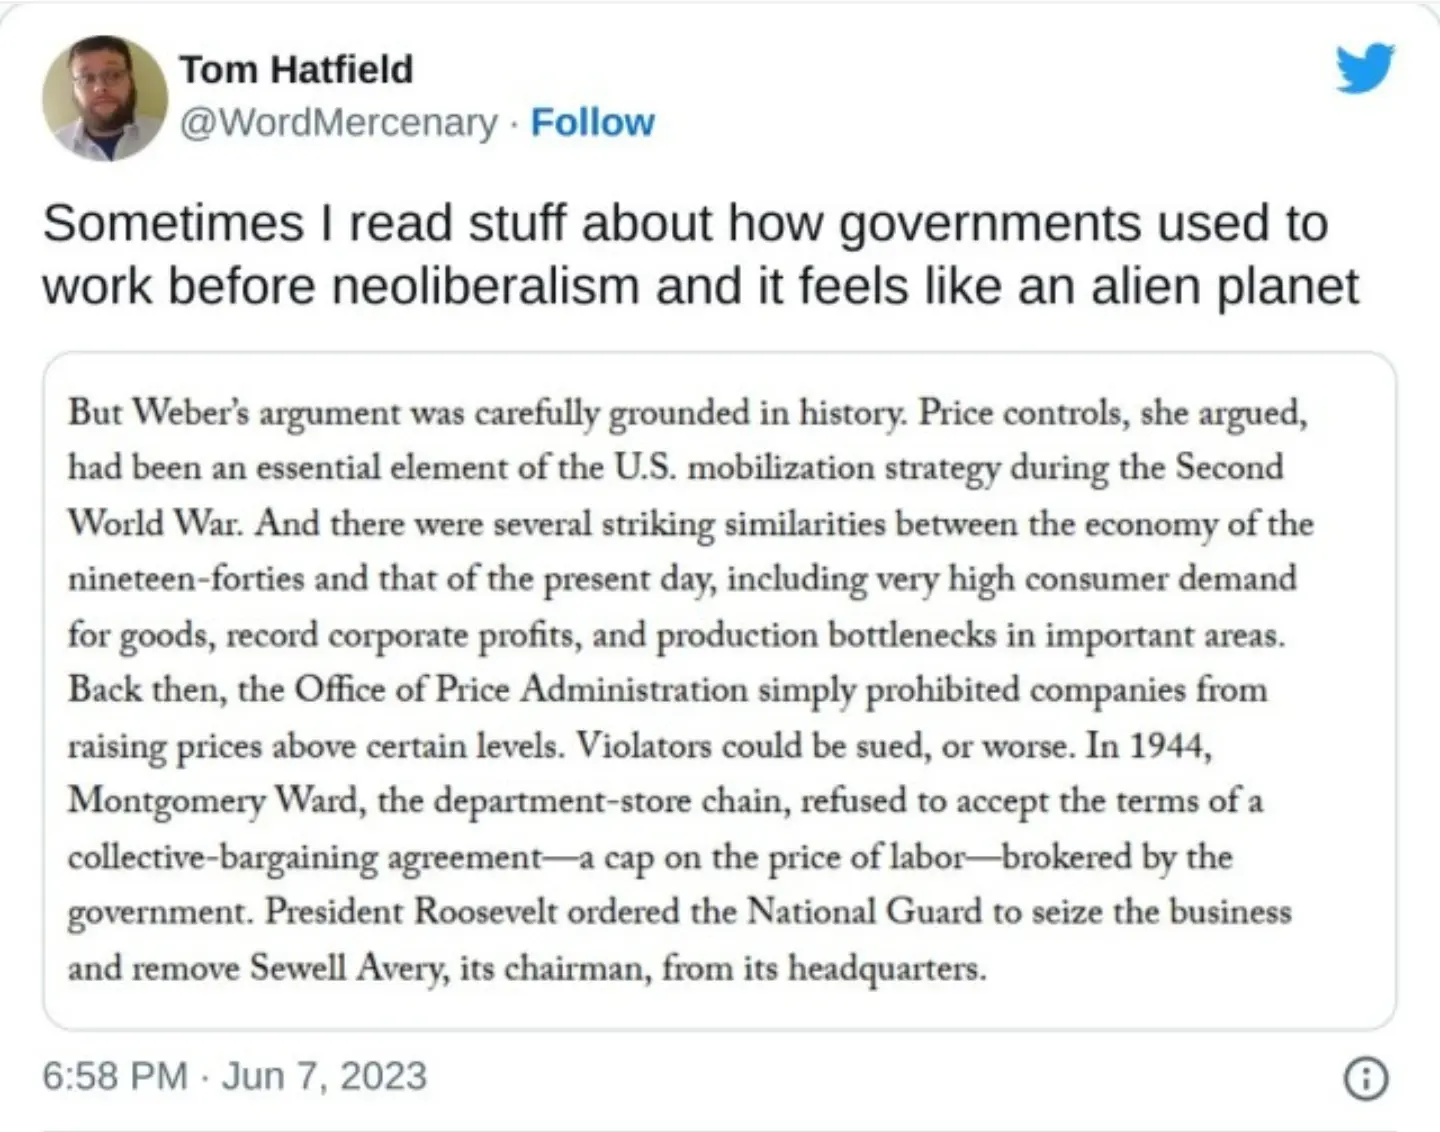Open the tweet info circle icon
Viewport: 1440px width, 1132px height.
1367,1078
